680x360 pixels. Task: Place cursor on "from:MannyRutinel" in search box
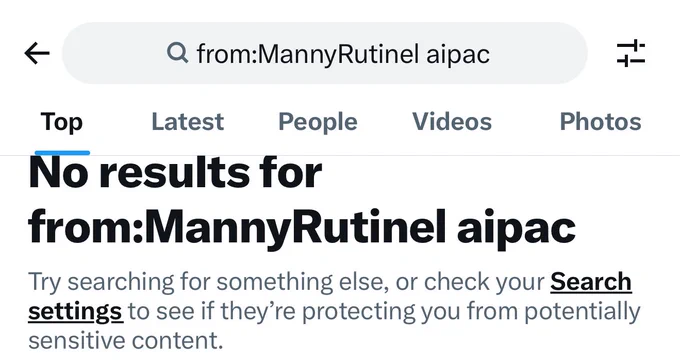(x=308, y=55)
